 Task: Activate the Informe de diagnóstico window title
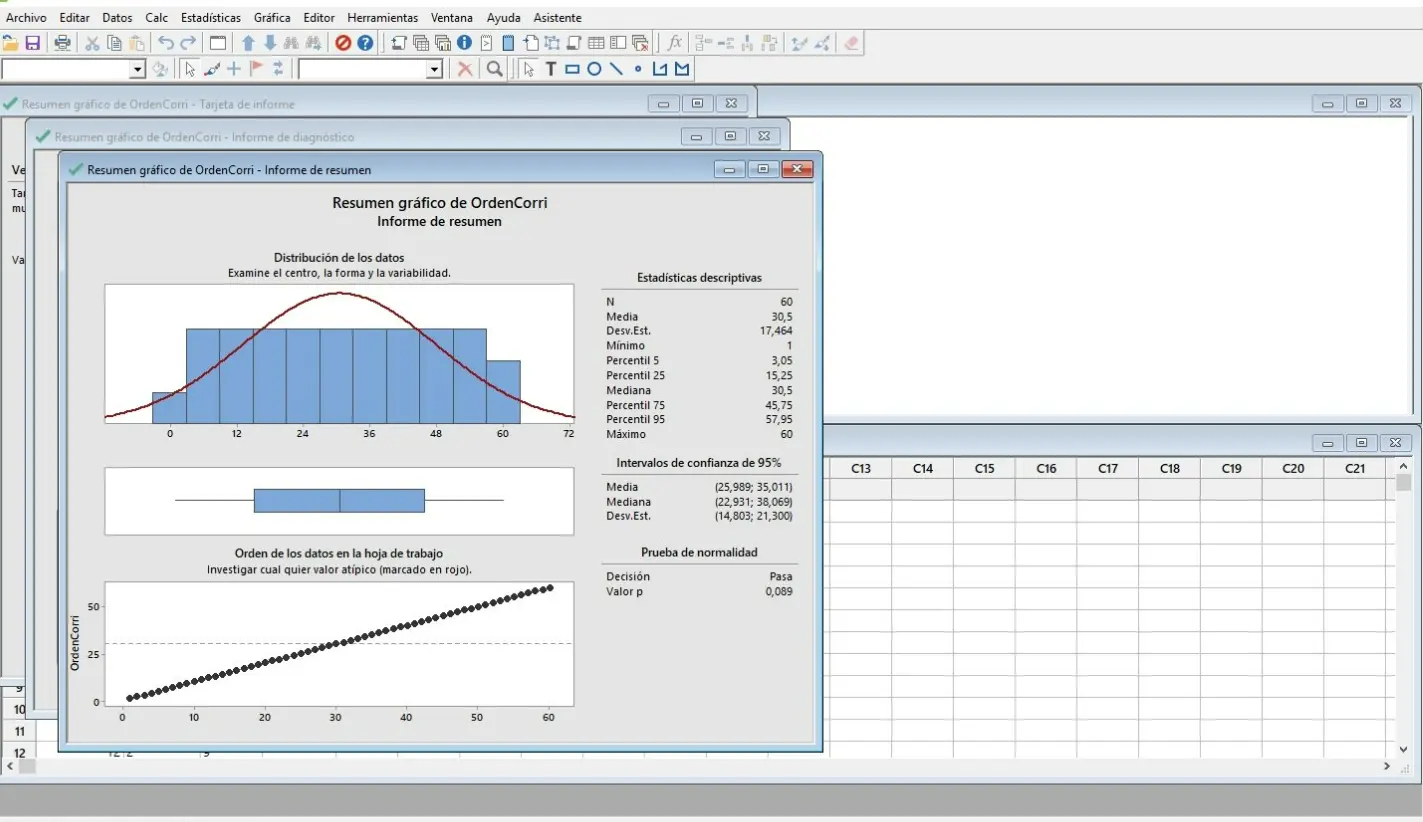click(204, 137)
